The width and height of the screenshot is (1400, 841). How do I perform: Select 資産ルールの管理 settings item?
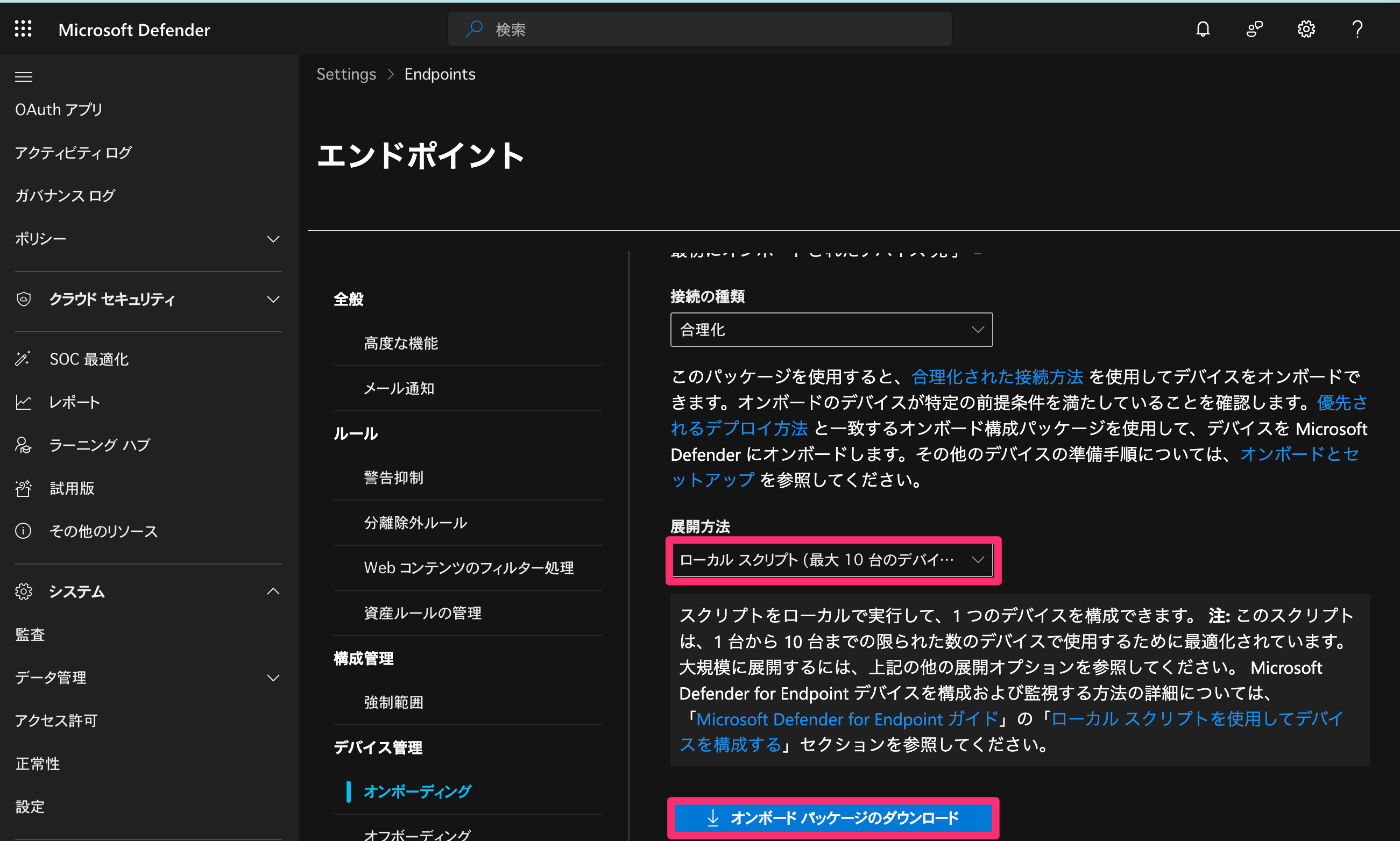pos(423,613)
